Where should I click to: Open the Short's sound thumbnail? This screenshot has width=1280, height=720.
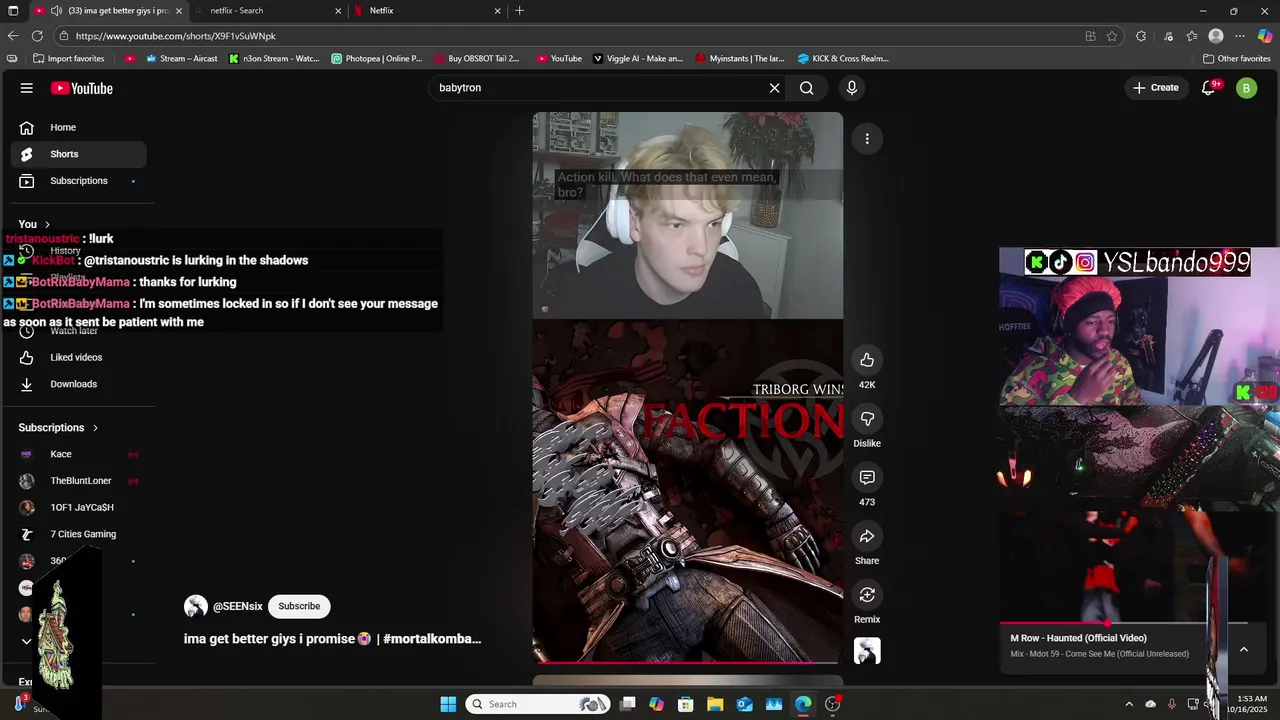click(867, 651)
